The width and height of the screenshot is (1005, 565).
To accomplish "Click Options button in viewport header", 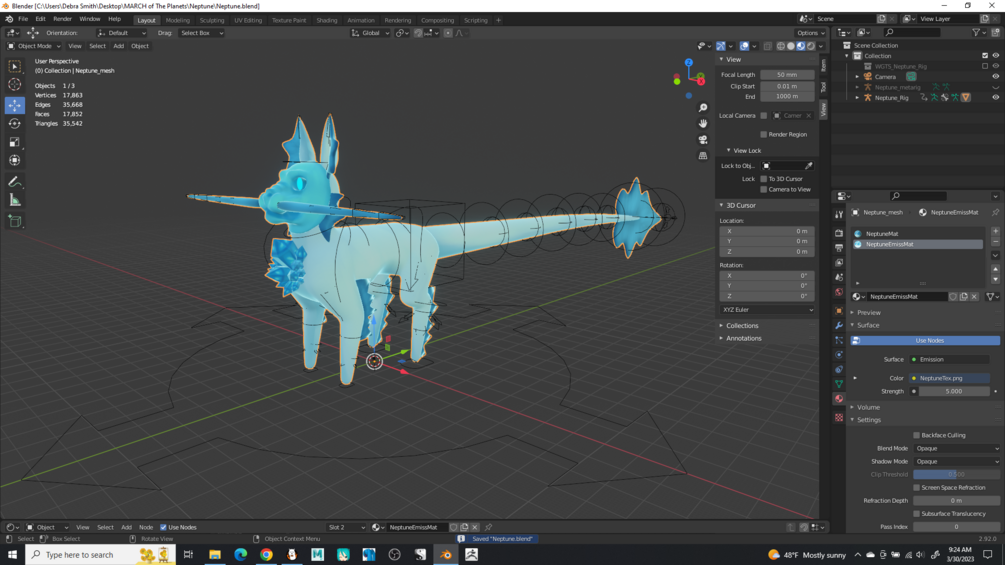I will [810, 33].
